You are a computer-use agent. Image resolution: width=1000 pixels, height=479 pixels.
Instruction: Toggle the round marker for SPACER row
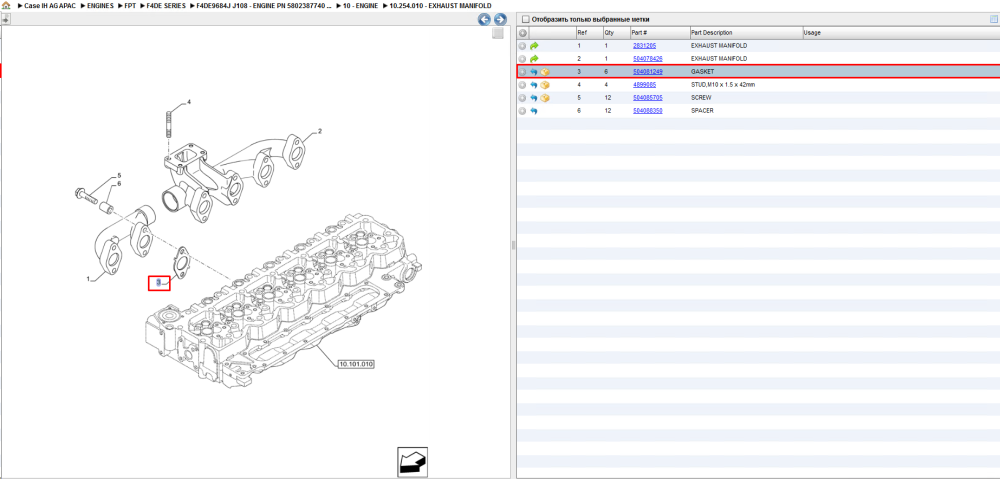click(x=522, y=111)
